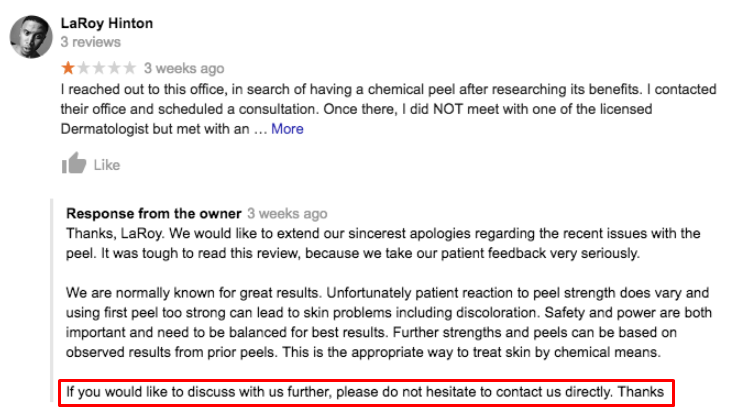This screenshot has height=418, width=745.
Task: Choose the fifth gray rating star
Action: (129, 68)
